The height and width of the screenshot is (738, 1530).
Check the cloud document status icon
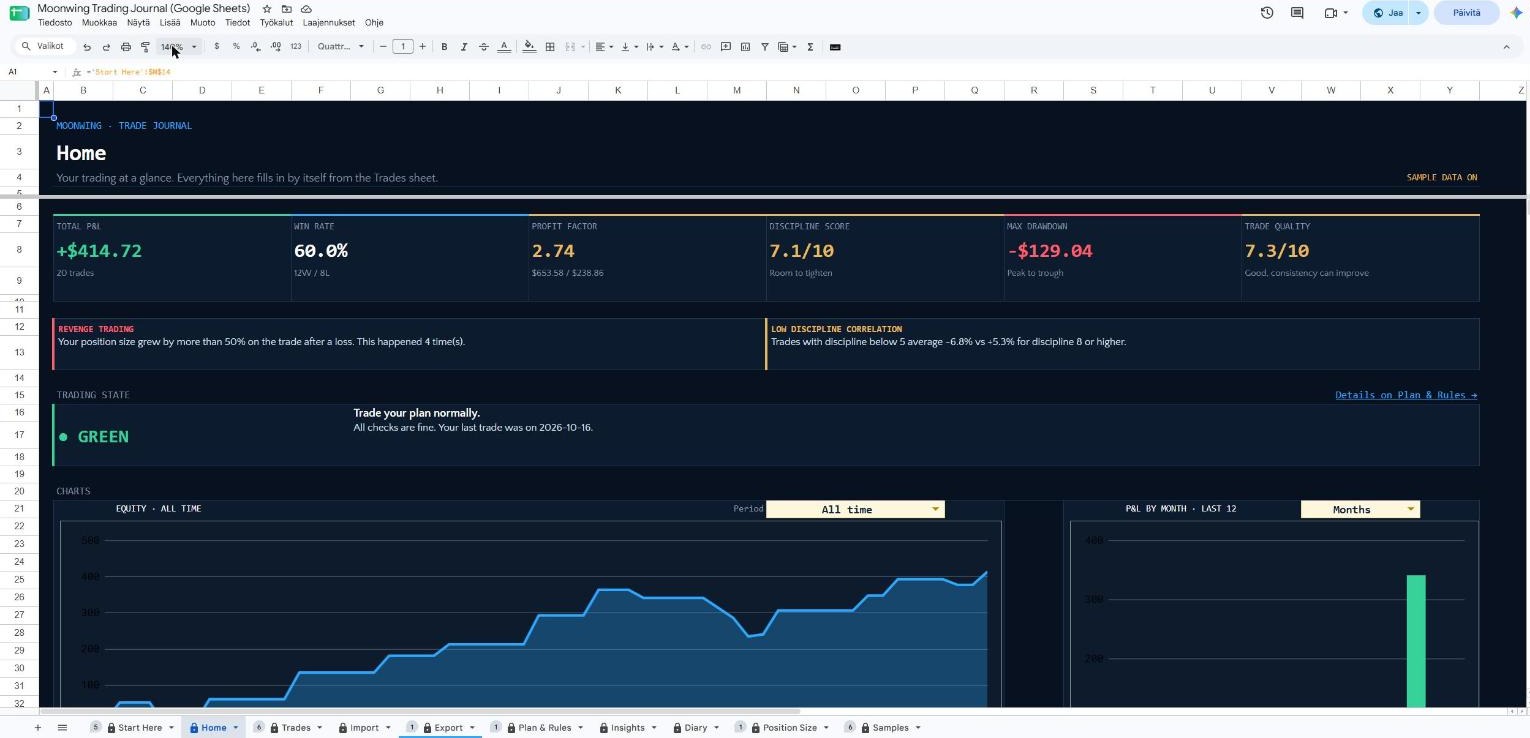pos(307,9)
